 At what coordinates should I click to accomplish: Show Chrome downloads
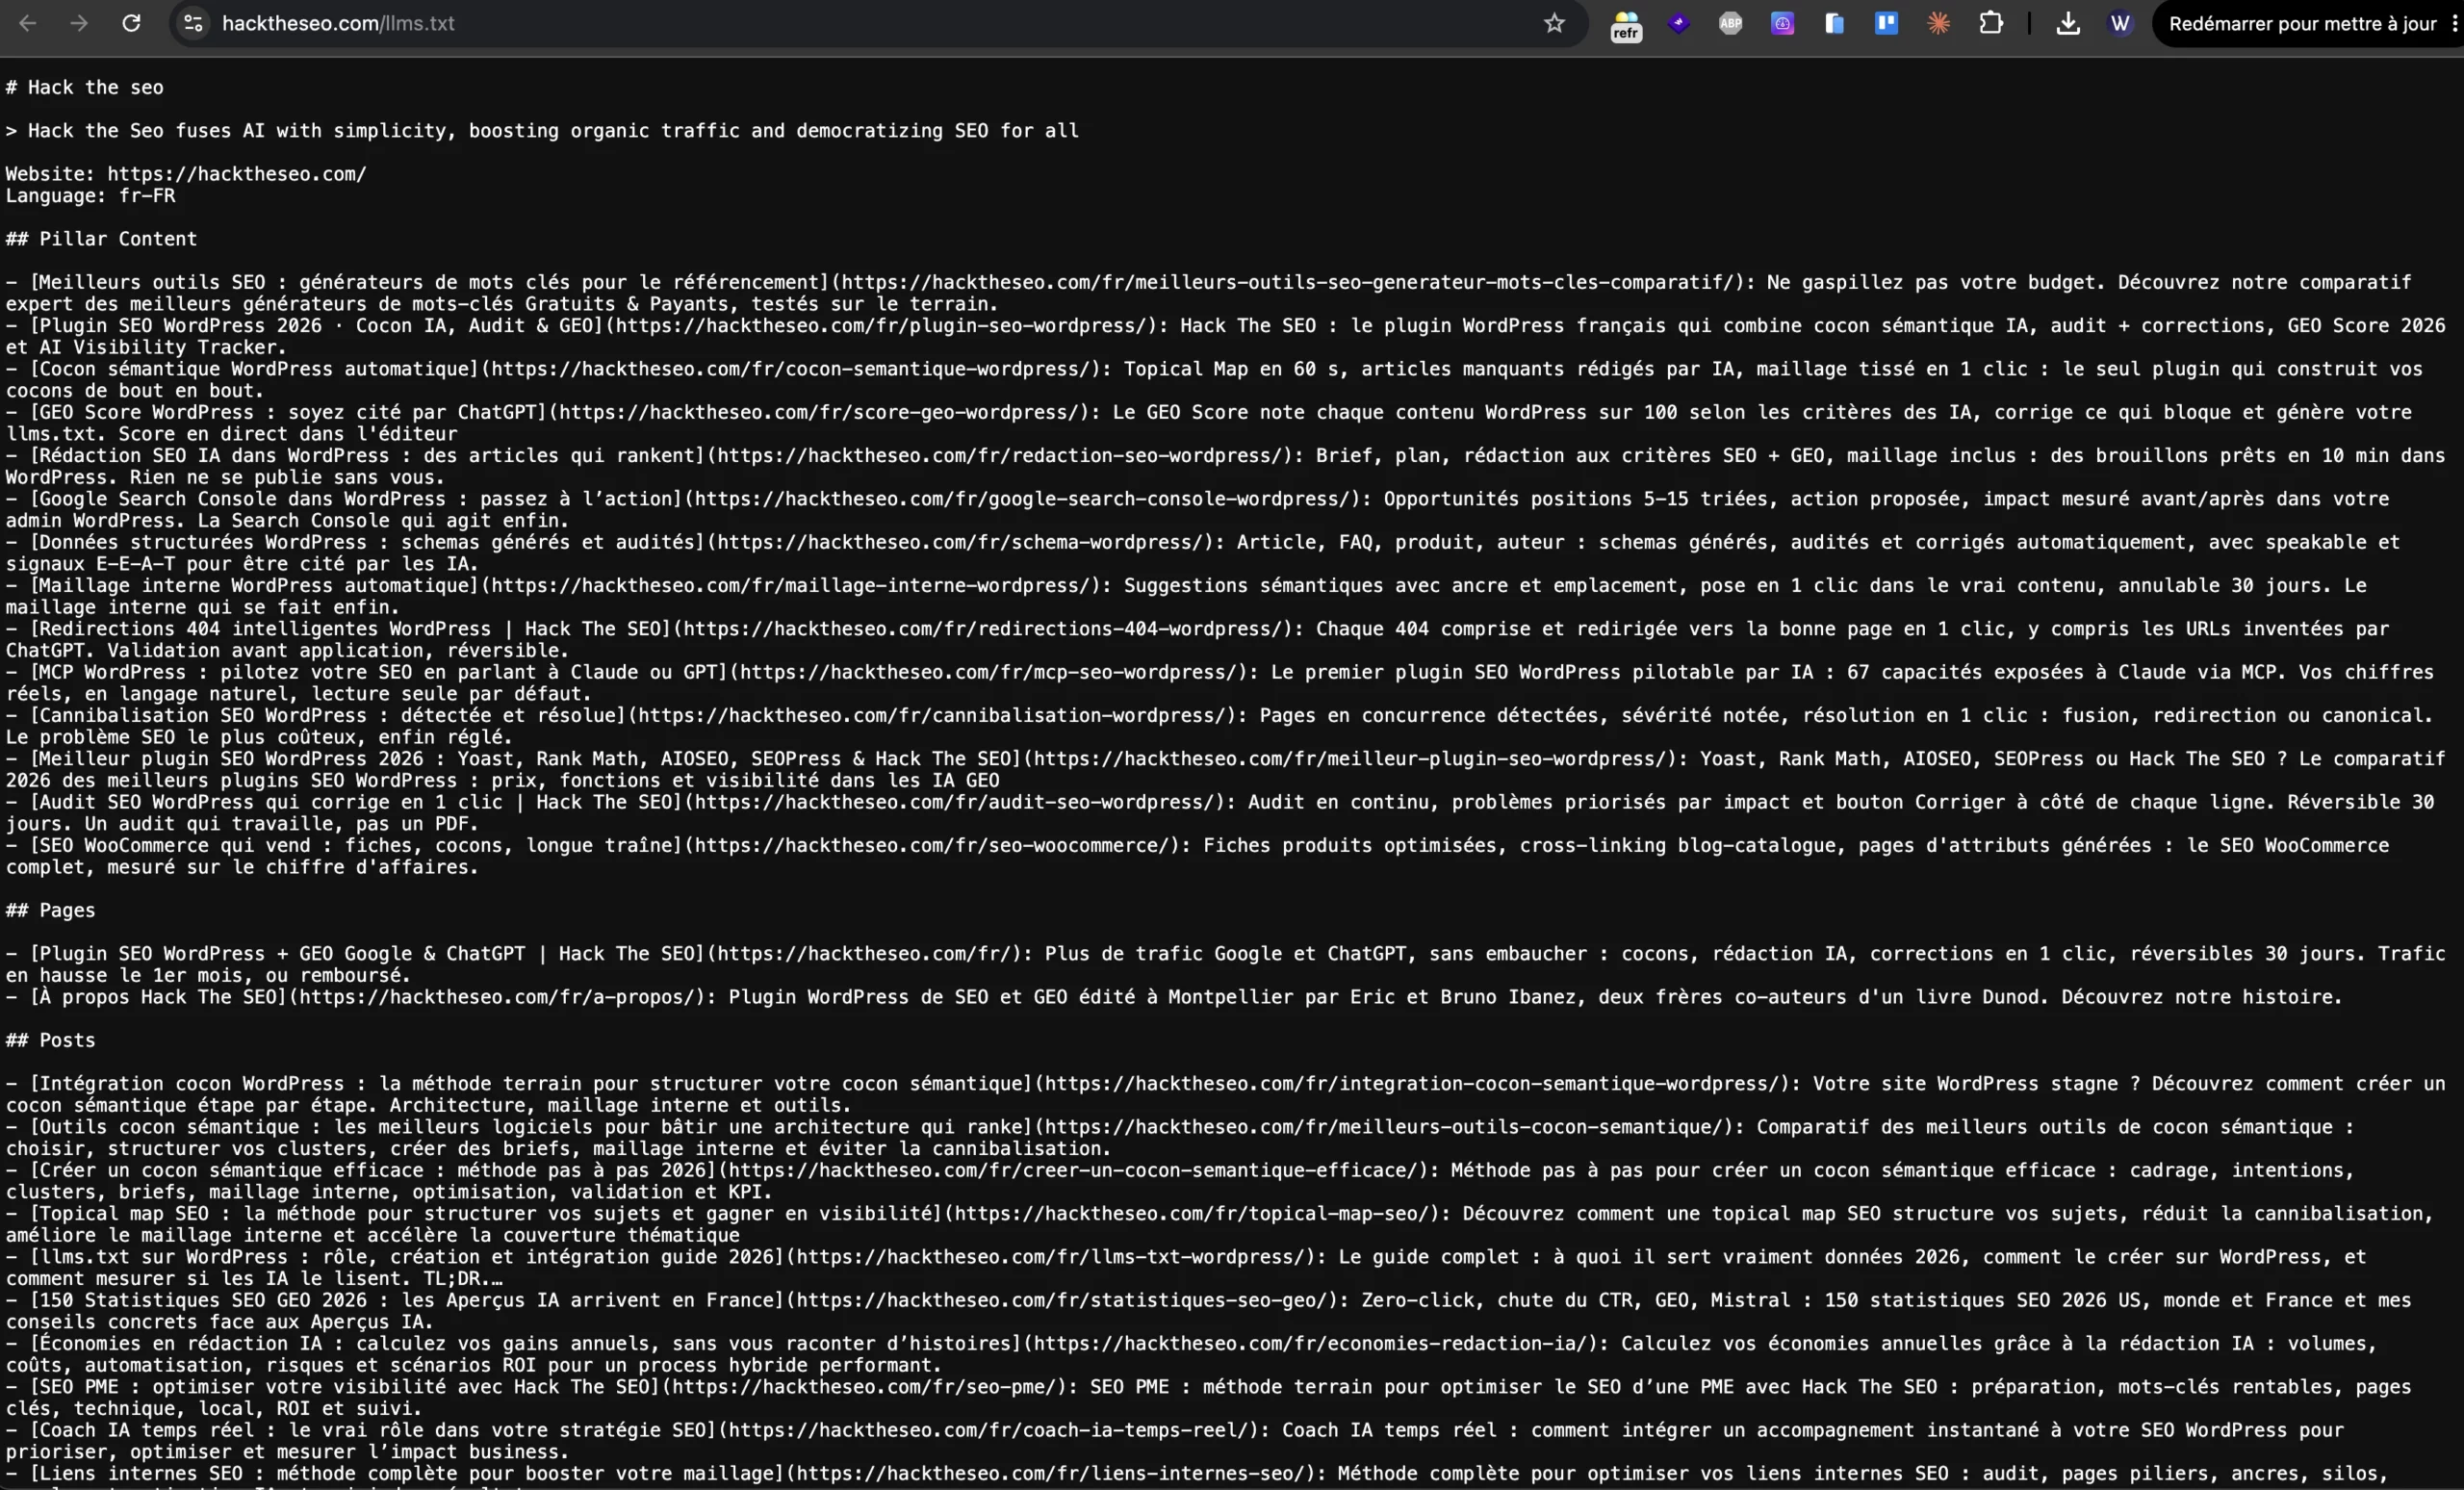pyautogui.click(x=2068, y=23)
